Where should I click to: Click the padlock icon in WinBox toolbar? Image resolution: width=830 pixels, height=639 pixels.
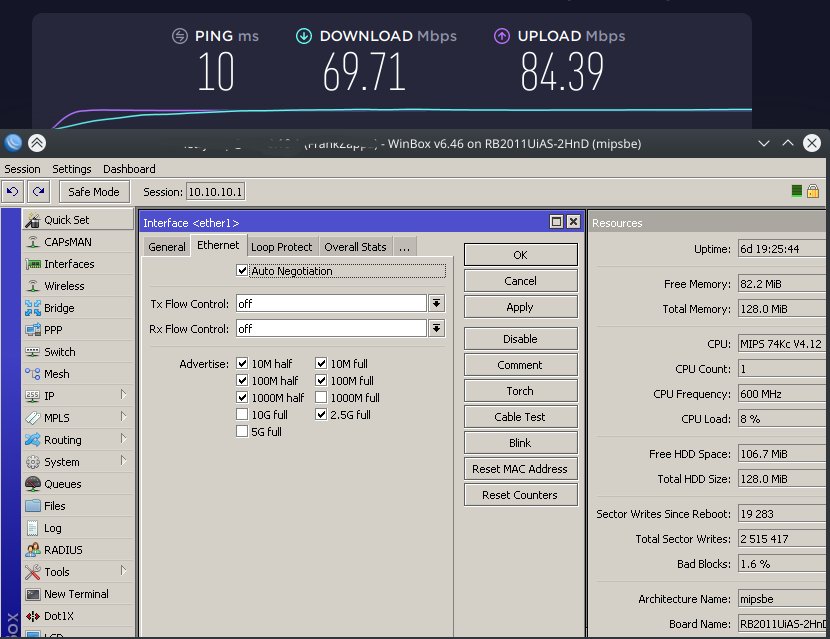click(813, 191)
